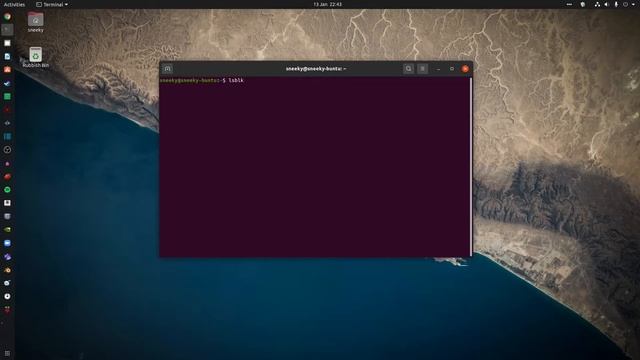
Task: Click the terminal's vertical scrollbar
Action: pos(471,167)
